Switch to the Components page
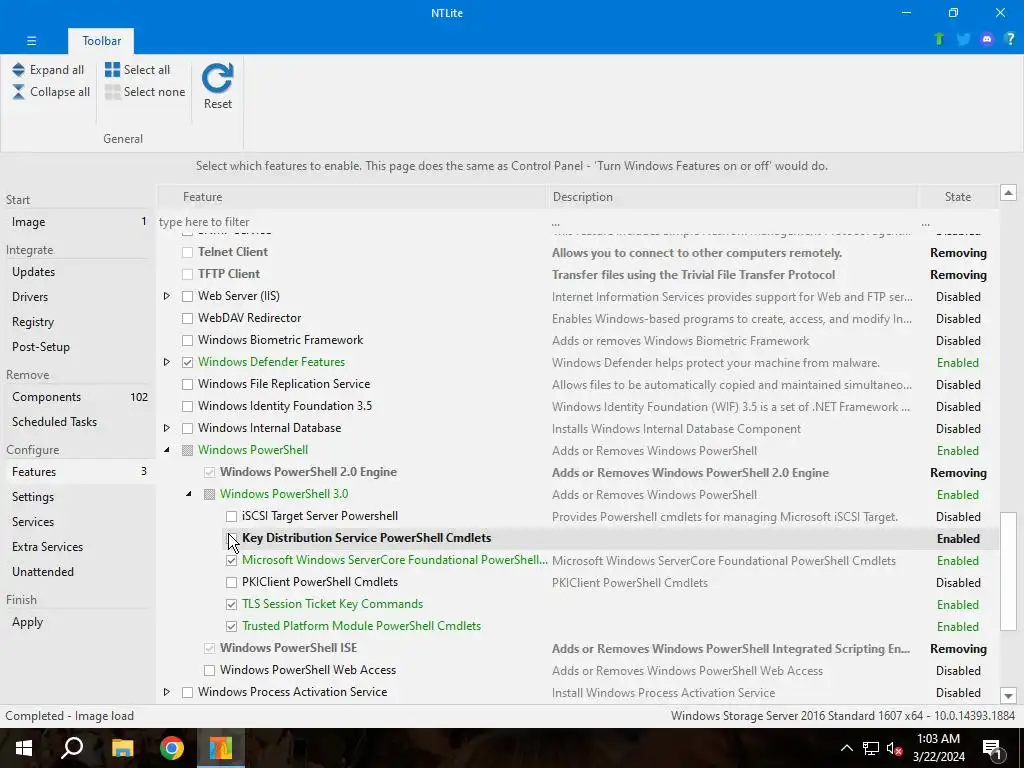The image size is (1024, 768). coord(78,397)
